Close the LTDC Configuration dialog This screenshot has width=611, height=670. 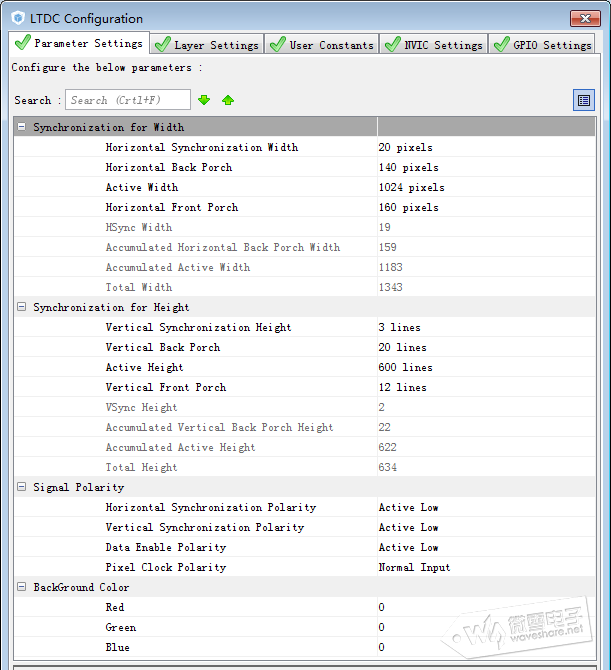pyautogui.click(x=585, y=18)
